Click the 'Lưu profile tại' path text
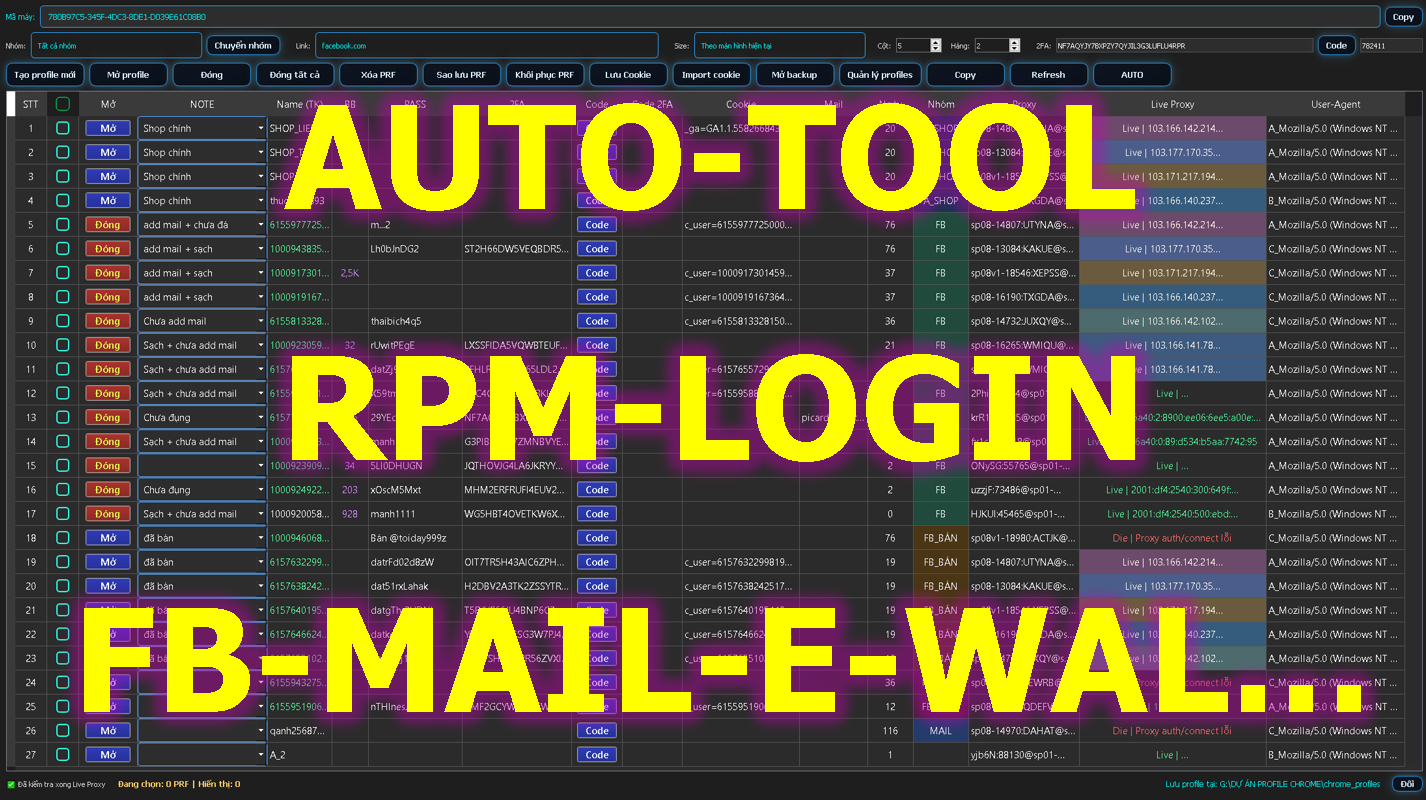Screen dimensions: 1426x800 click(x=1273, y=784)
